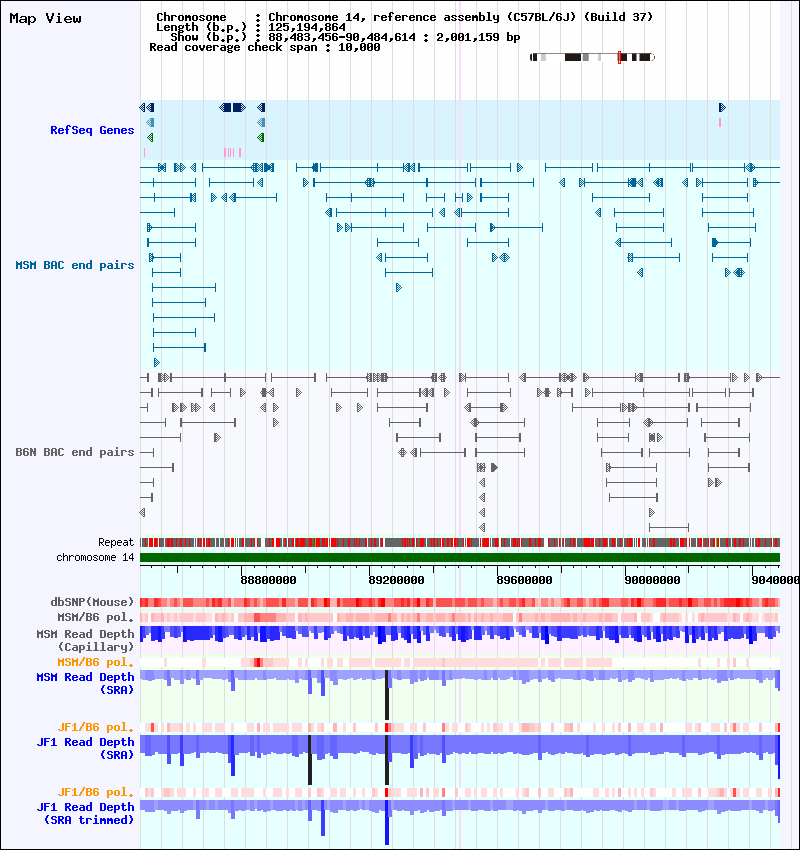Click JF1/B6 pol. label above JF1 SRA trimmed

pos(95,792)
